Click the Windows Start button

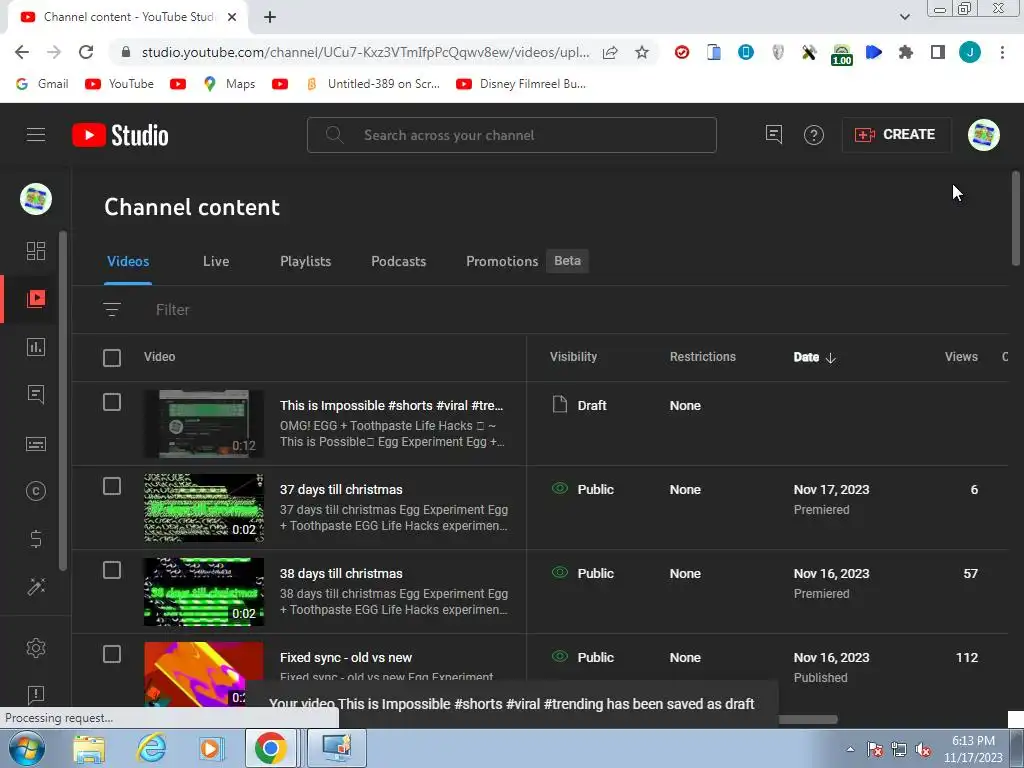pyautogui.click(x=27, y=749)
